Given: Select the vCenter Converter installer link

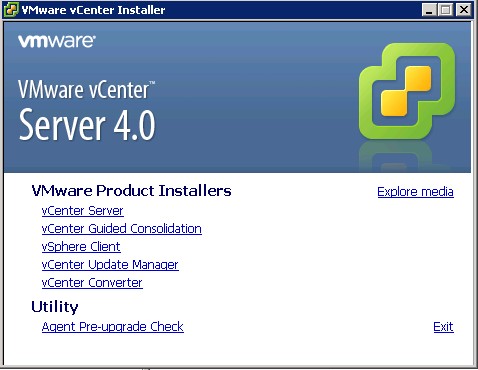Looking at the screenshot, I should [92, 283].
